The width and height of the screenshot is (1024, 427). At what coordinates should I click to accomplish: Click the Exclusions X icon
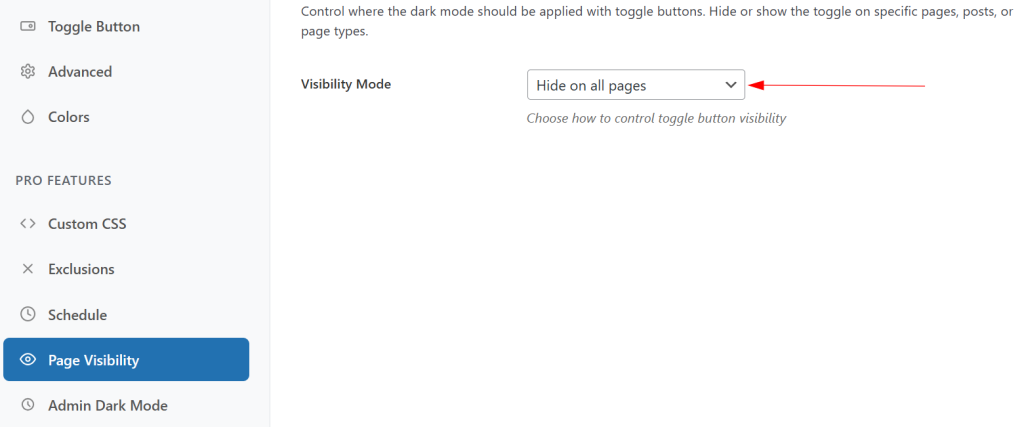pyautogui.click(x=28, y=269)
